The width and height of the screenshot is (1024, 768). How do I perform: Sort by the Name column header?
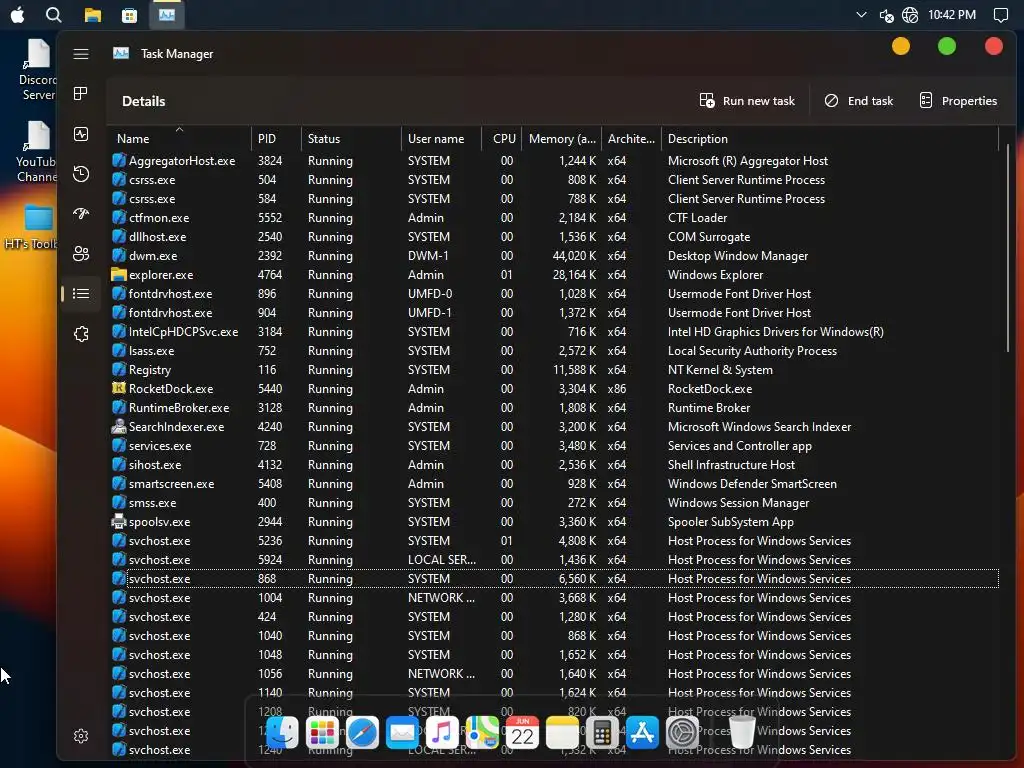pyautogui.click(x=180, y=138)
